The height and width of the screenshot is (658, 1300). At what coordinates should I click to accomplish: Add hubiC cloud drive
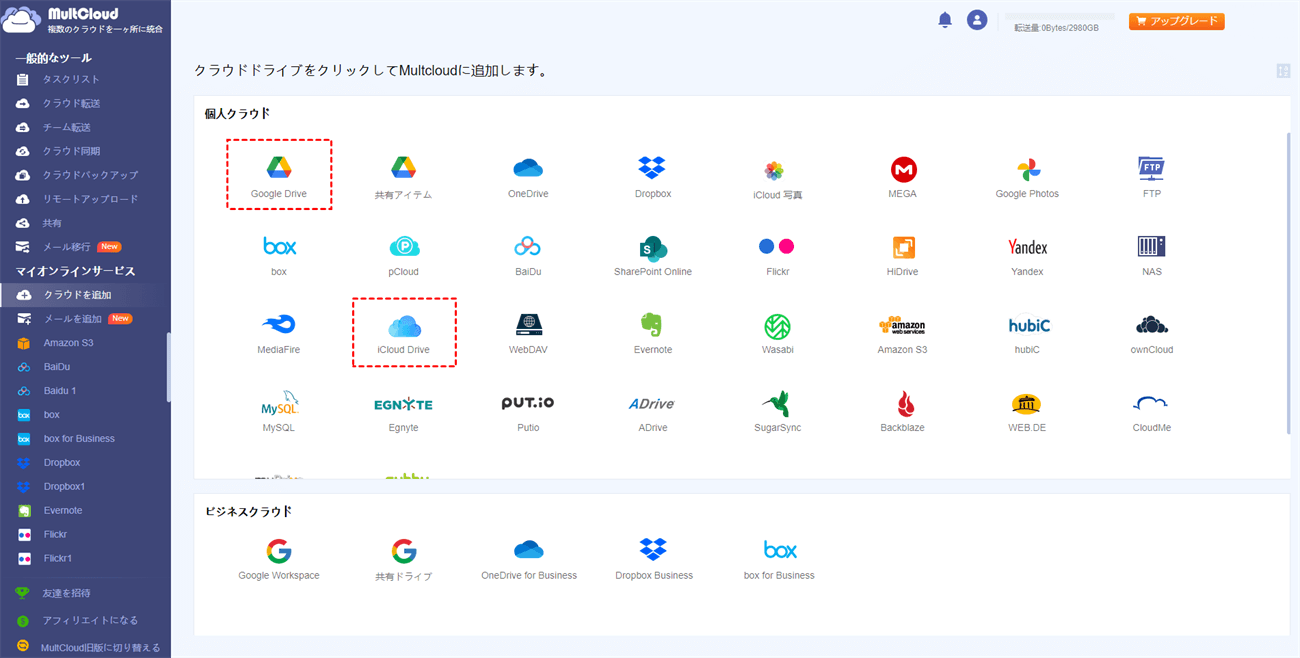point(1027,332)
